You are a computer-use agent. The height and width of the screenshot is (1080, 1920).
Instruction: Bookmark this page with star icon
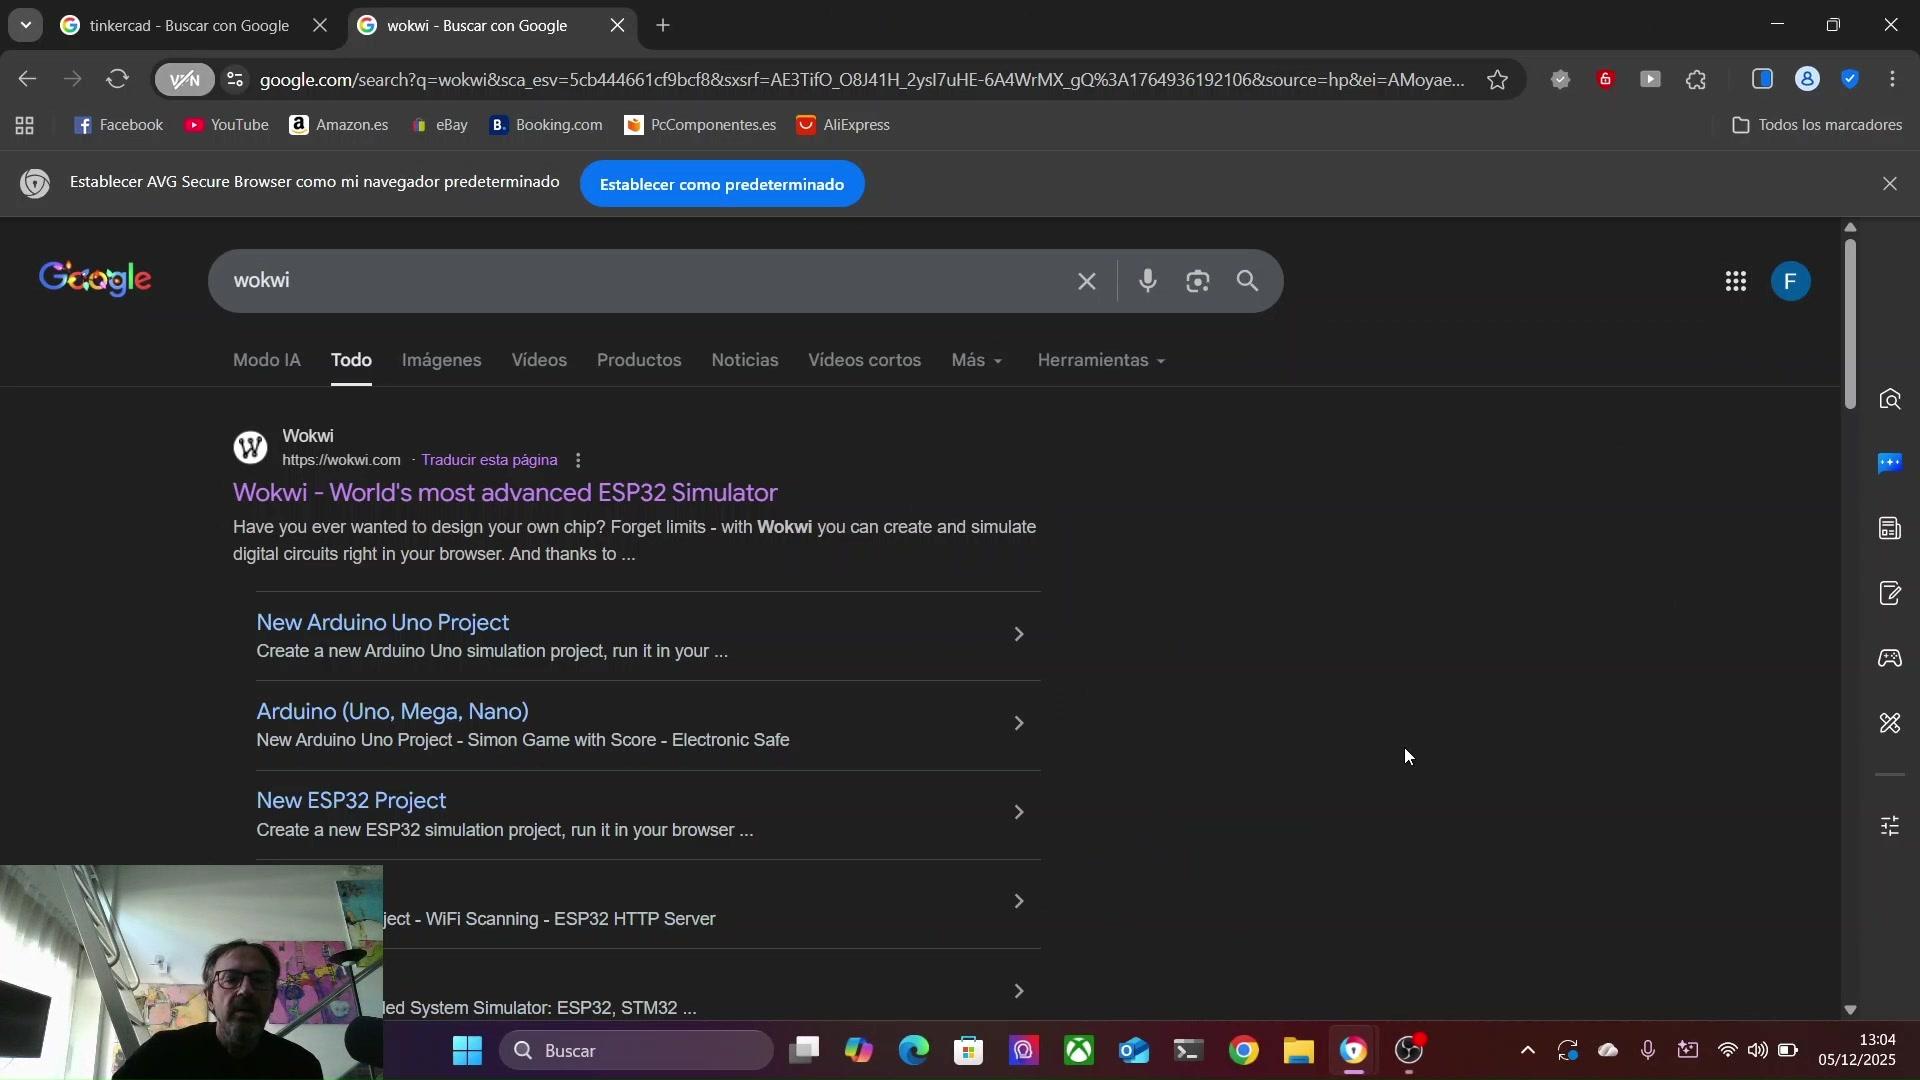tap(1497, 80)
